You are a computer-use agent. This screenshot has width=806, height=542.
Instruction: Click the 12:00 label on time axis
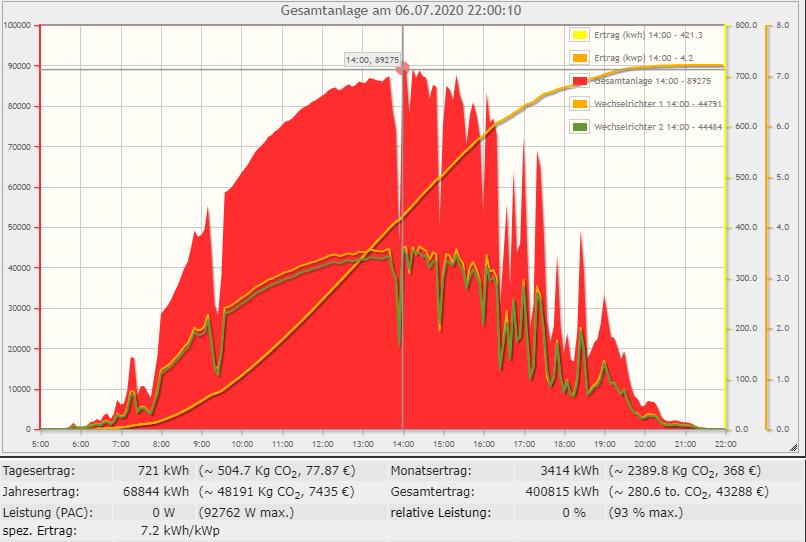coord(323,442)
